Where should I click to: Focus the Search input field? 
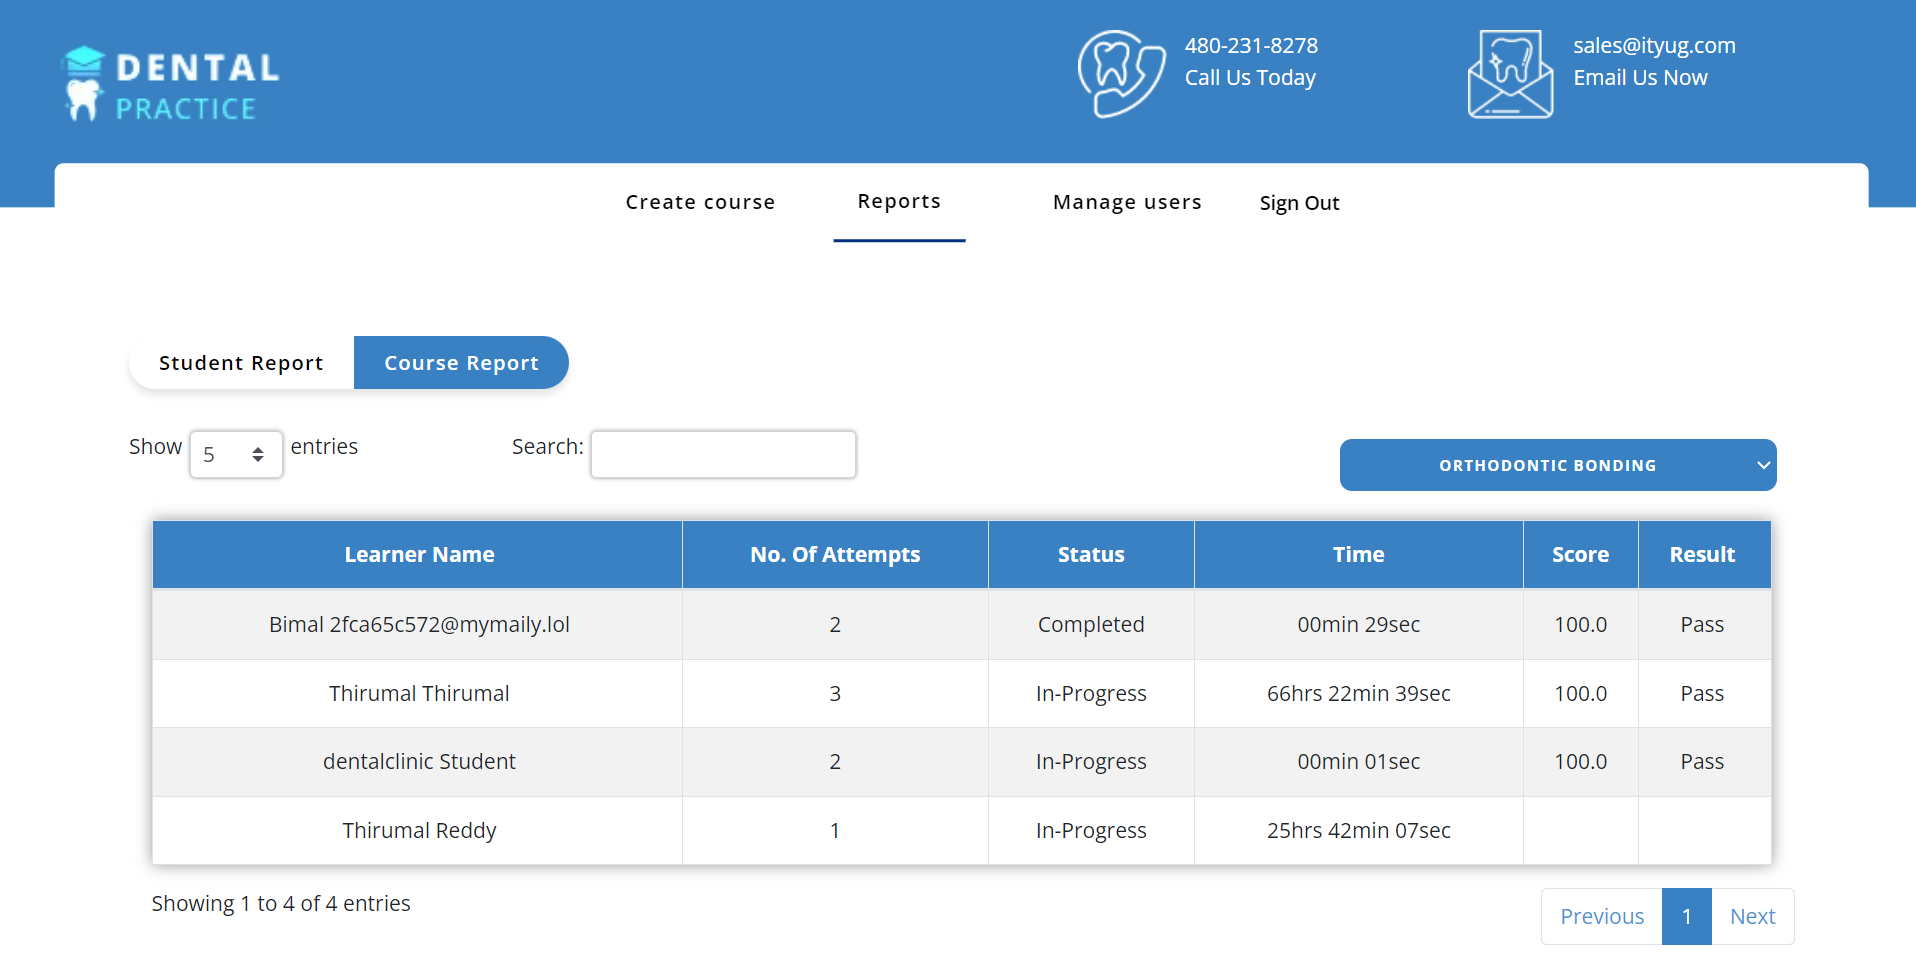click(x=723, y=454)
